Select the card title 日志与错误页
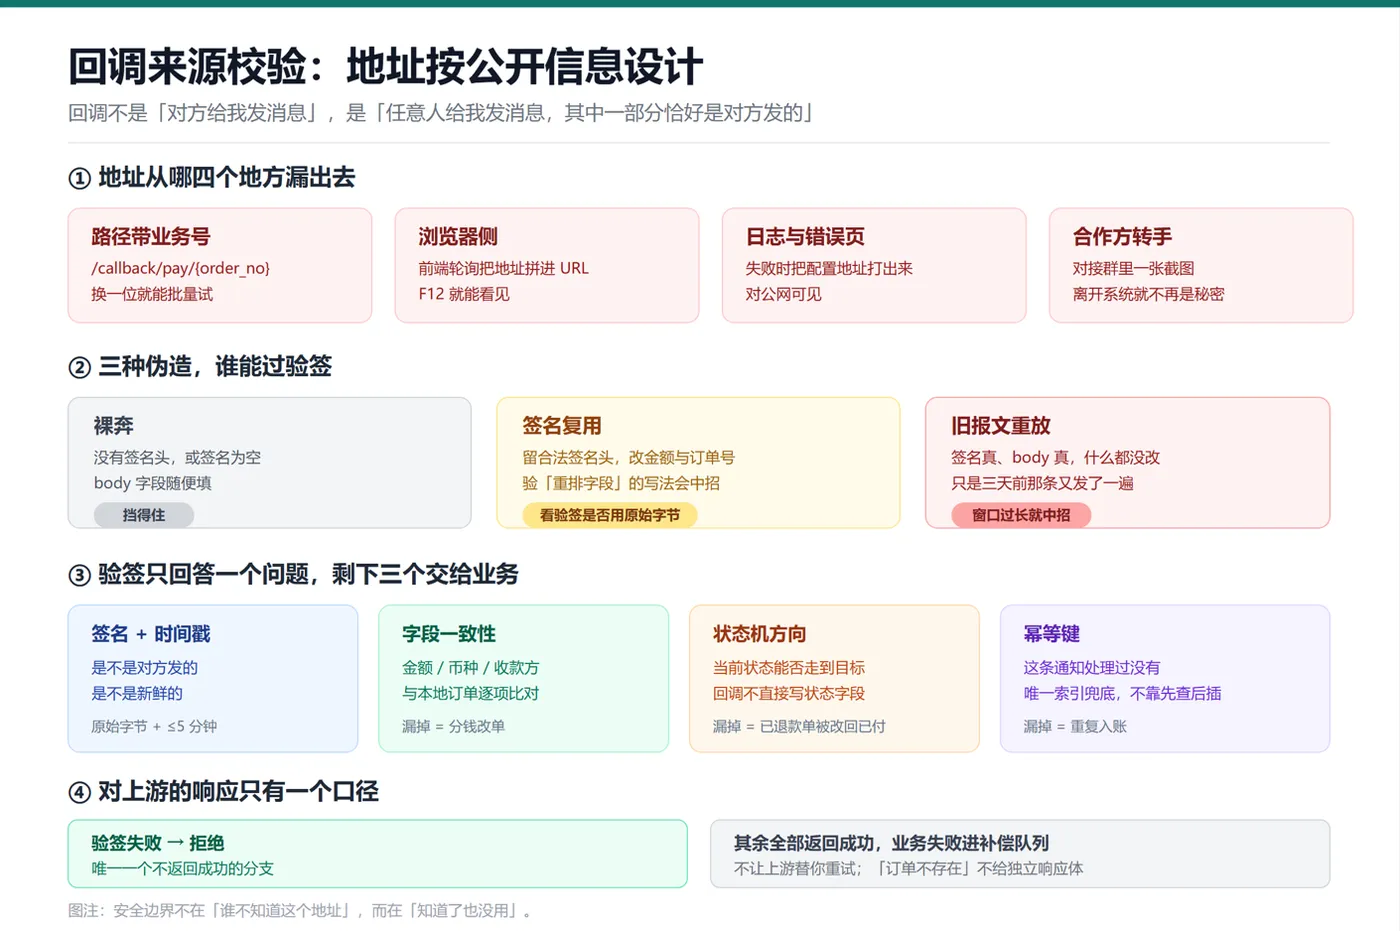 [805, 237]
